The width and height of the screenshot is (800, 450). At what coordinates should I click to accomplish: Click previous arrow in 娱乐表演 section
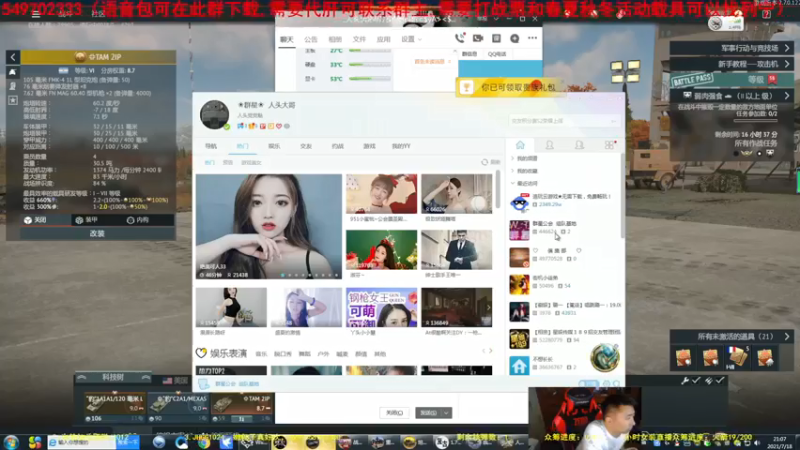(x=484, y=351)
